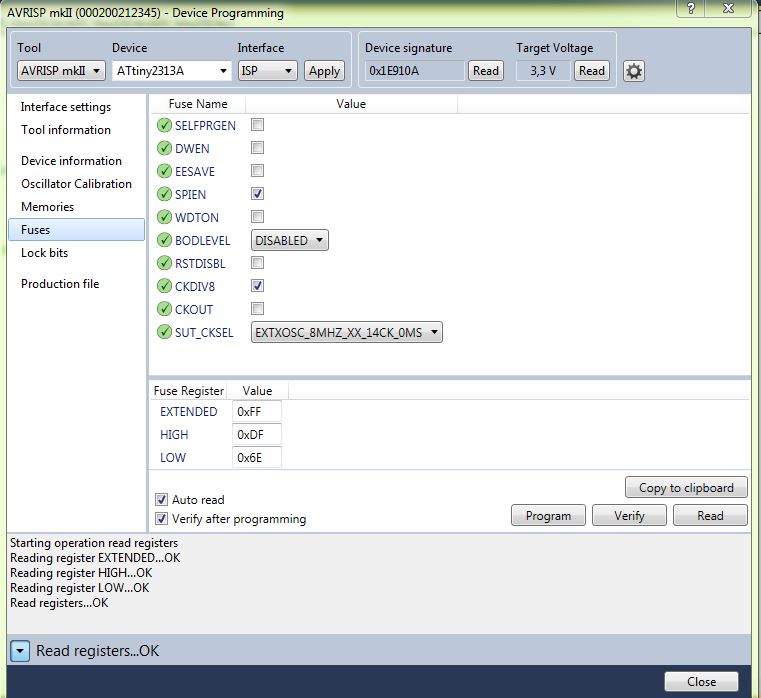This screenshot has width=761, height=698.
Task: Read the device signature
Action: 486,71
